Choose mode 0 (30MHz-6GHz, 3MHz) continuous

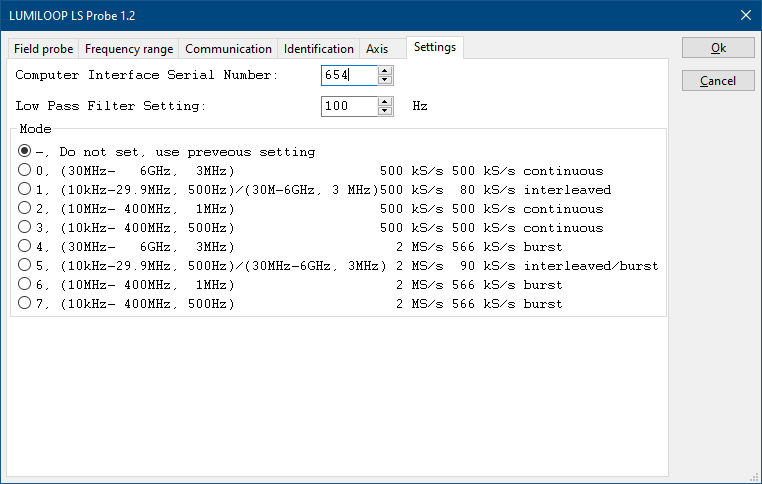point(25,171)
